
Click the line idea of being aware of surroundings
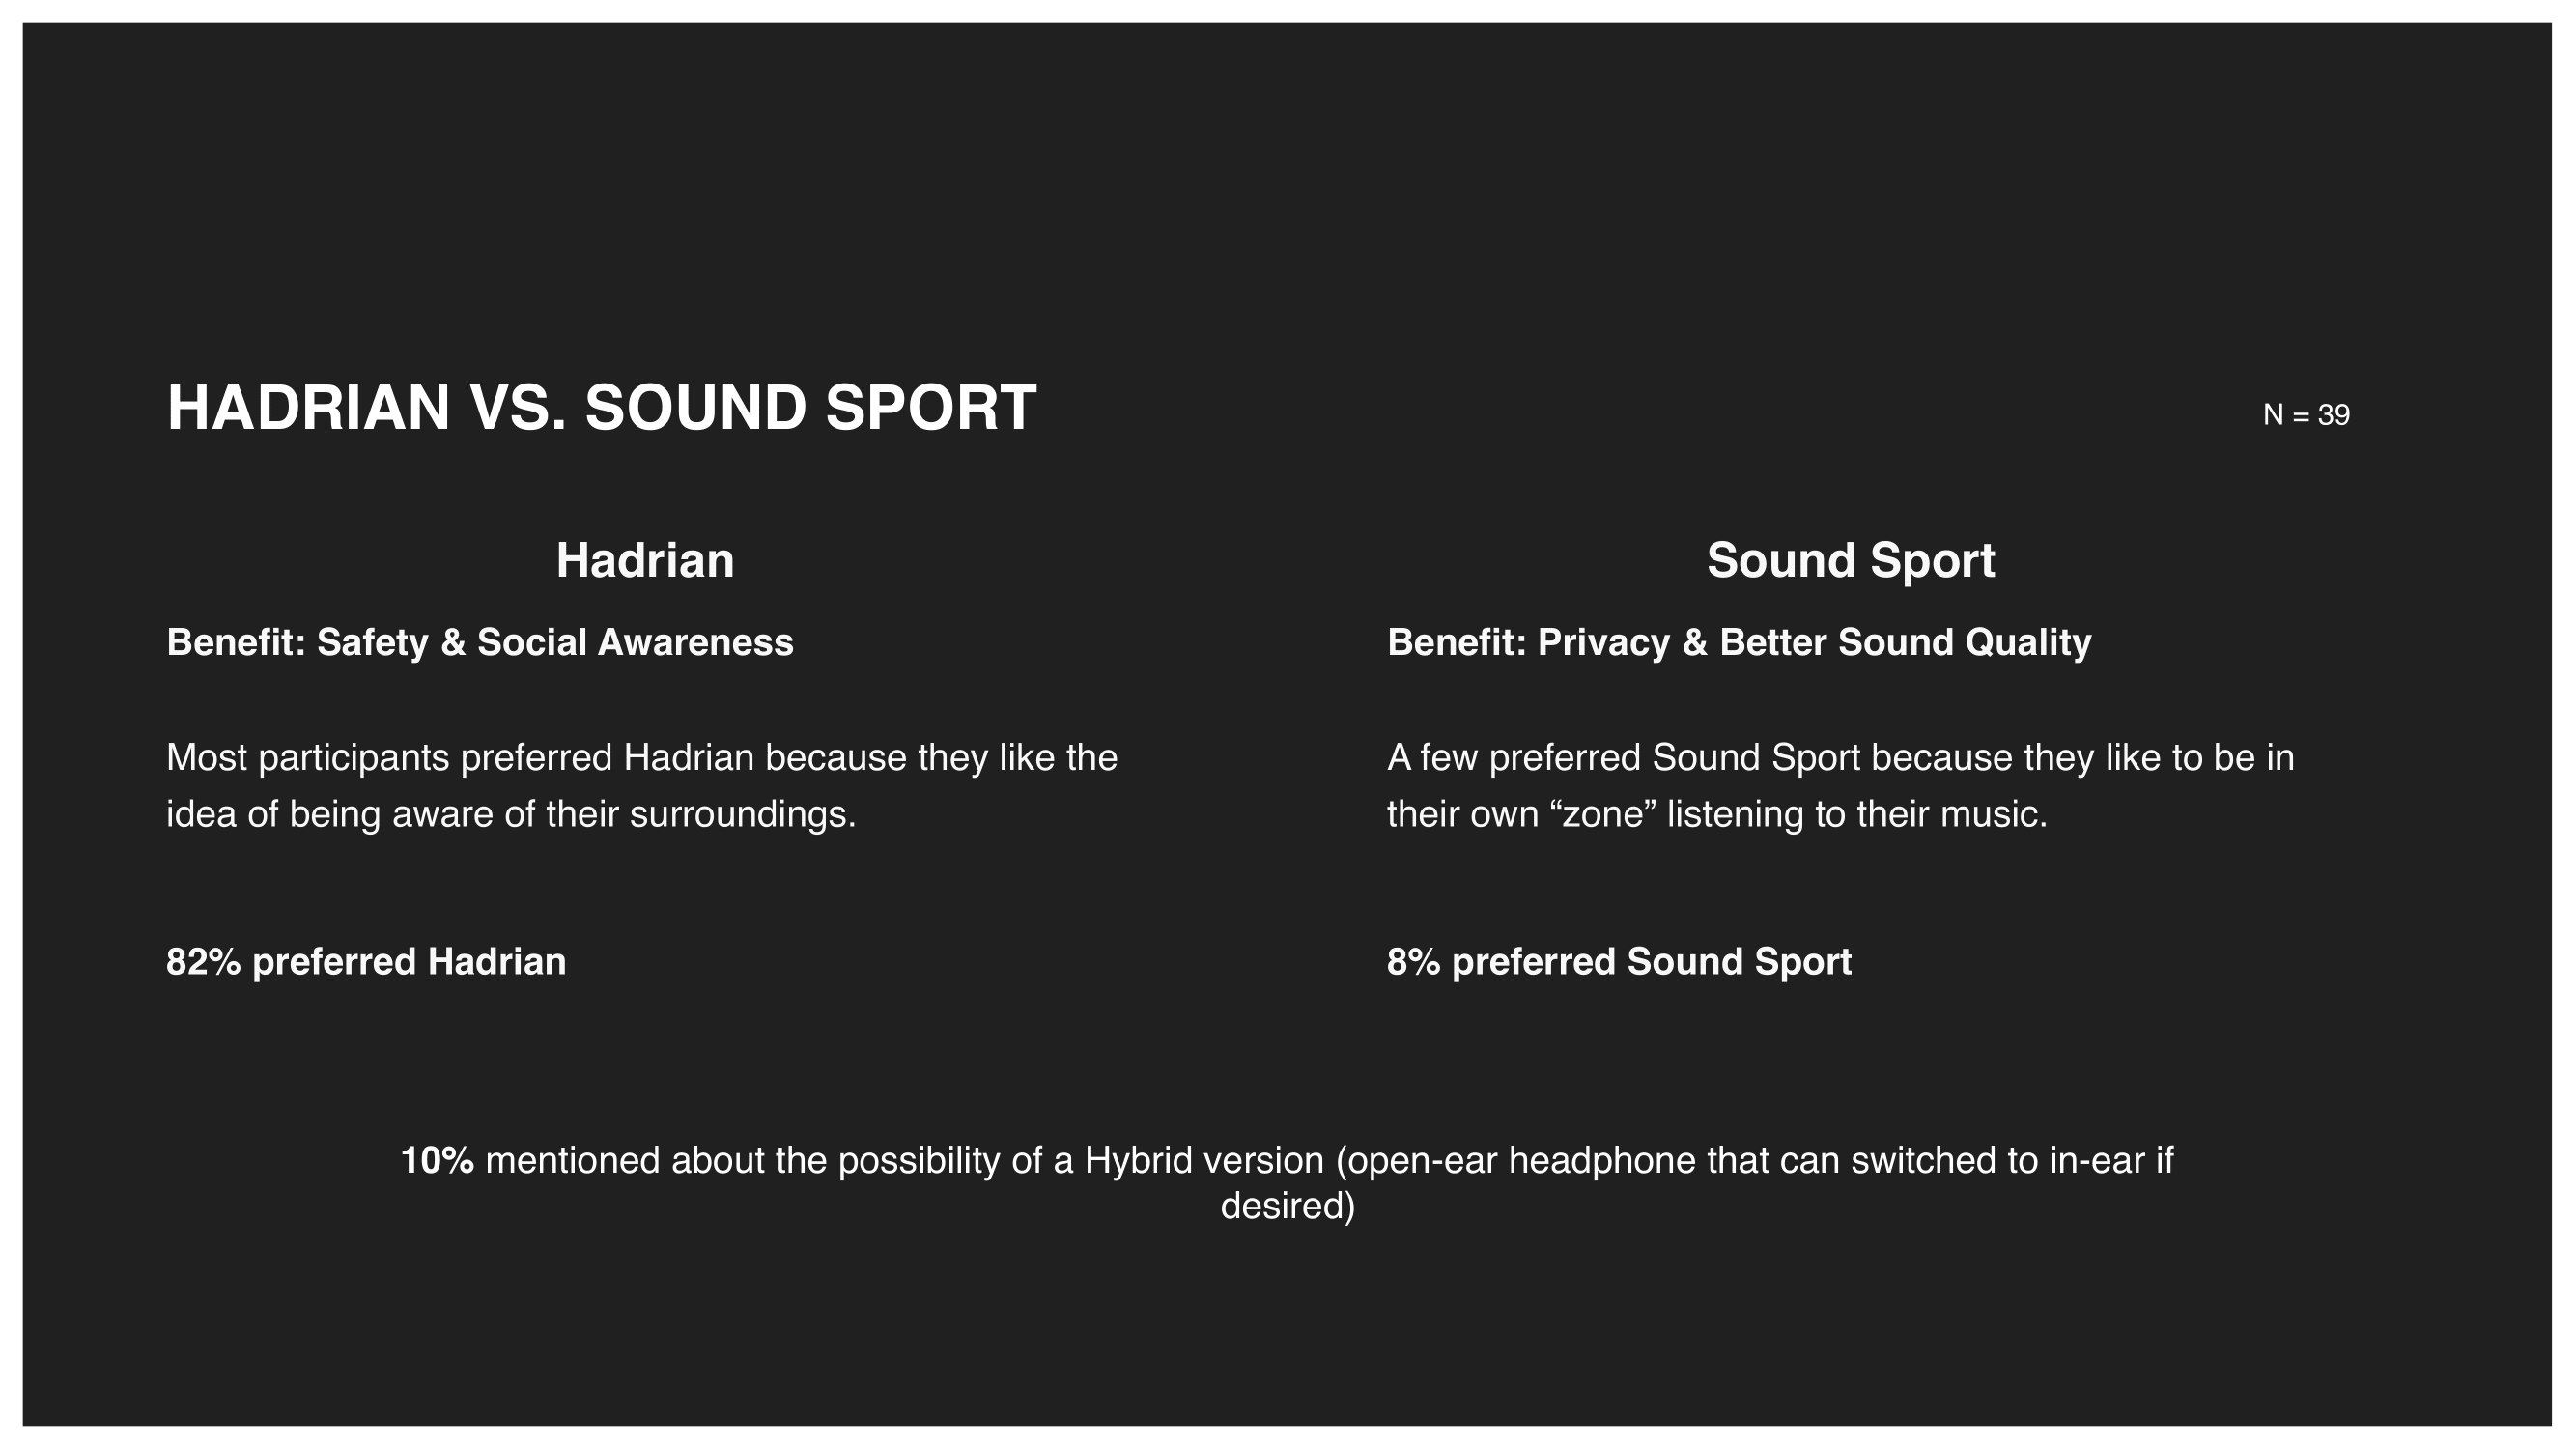coord(511,814)
